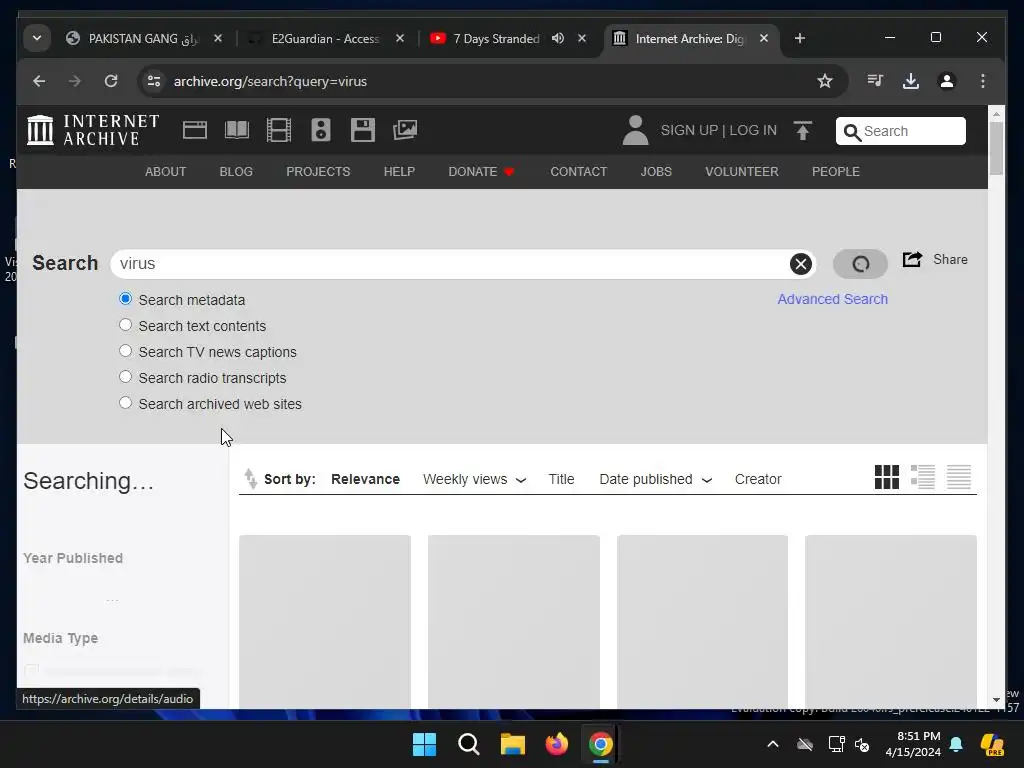
Task: Reload the page
Action: [111, 81]
